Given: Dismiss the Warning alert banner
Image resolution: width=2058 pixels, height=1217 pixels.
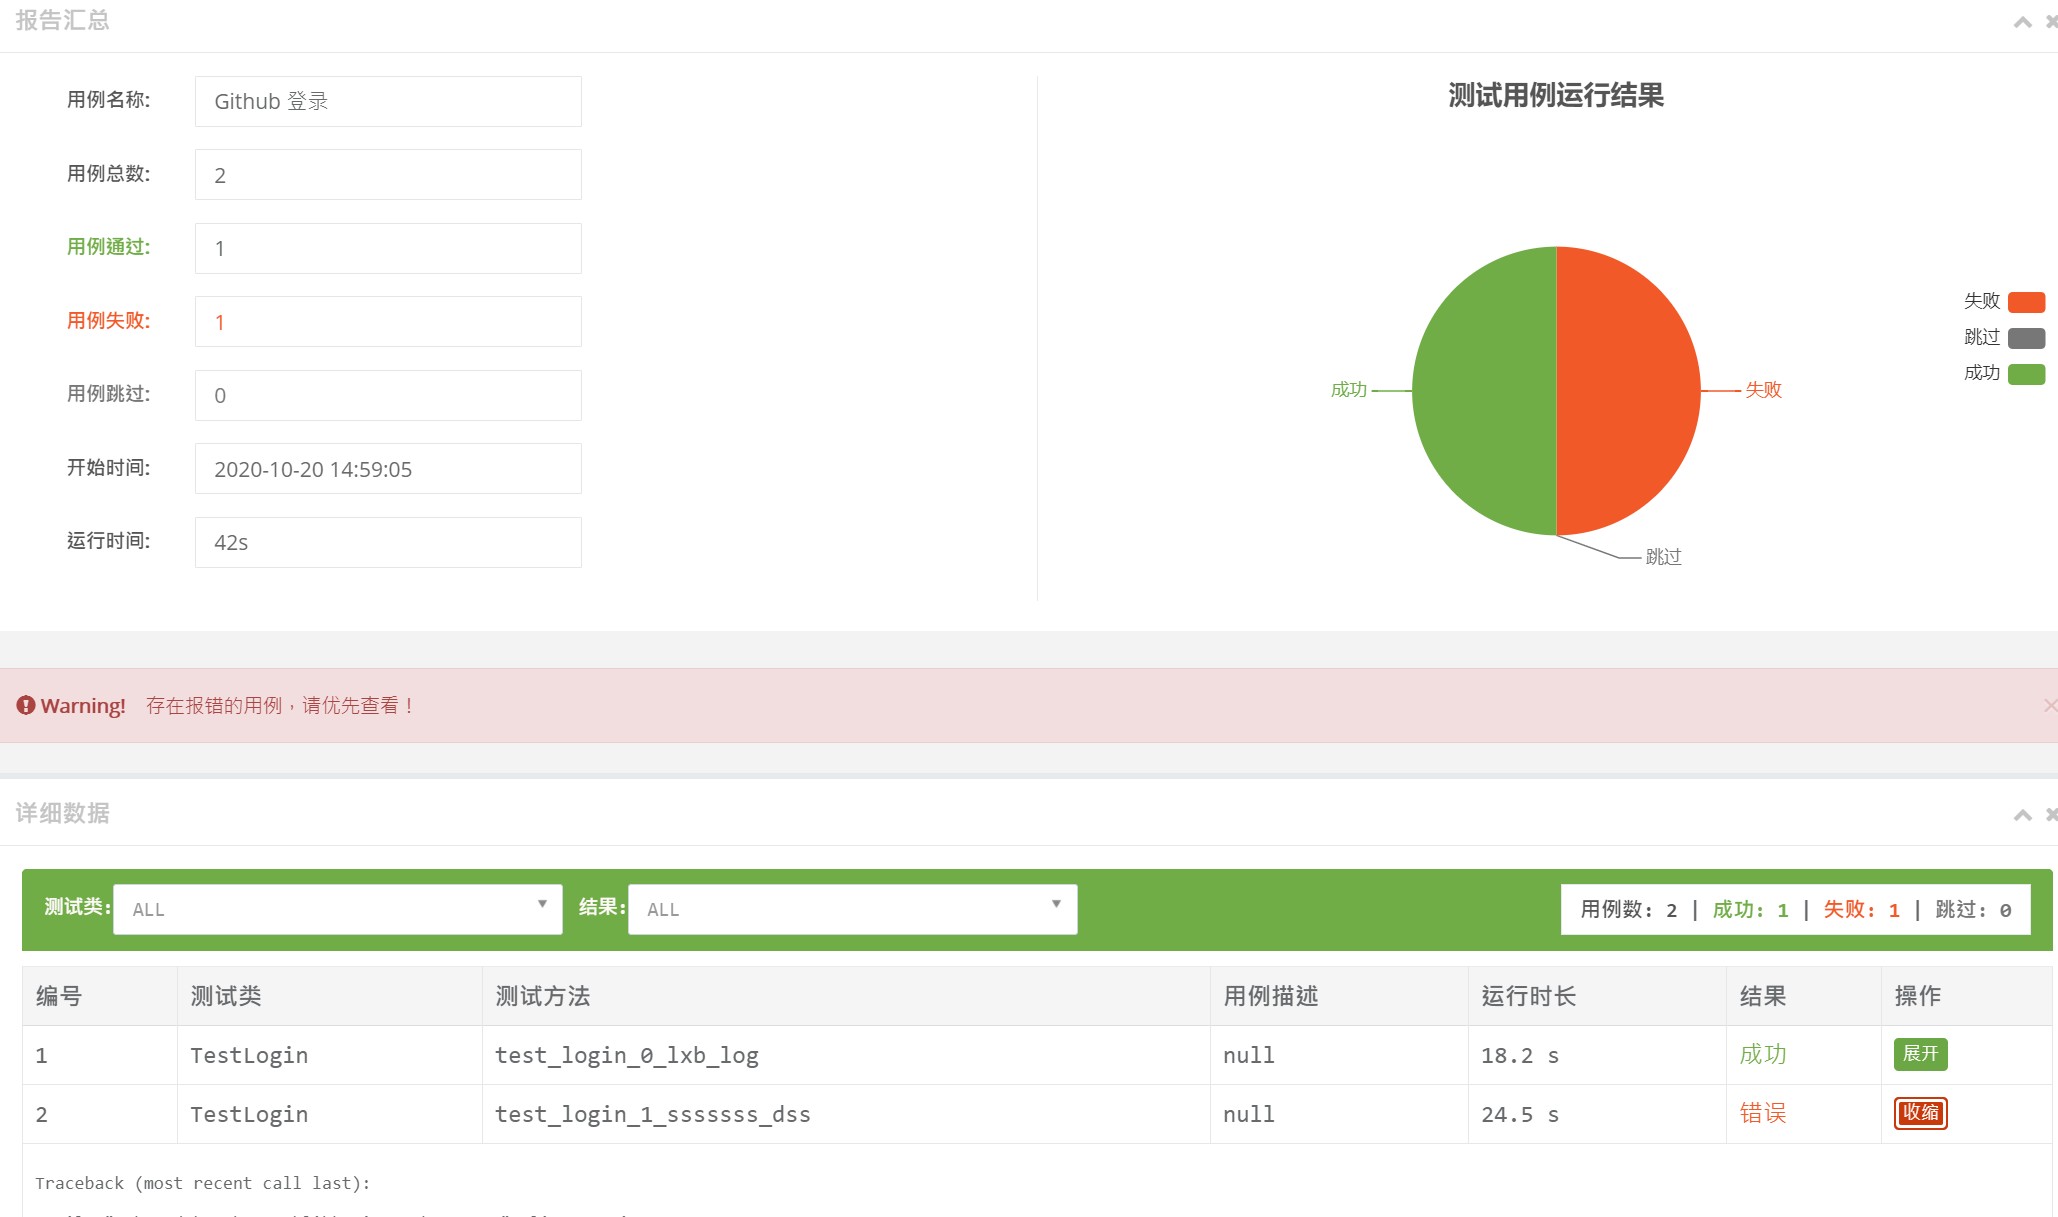Looking at the screenshot, I should 2050,706.
